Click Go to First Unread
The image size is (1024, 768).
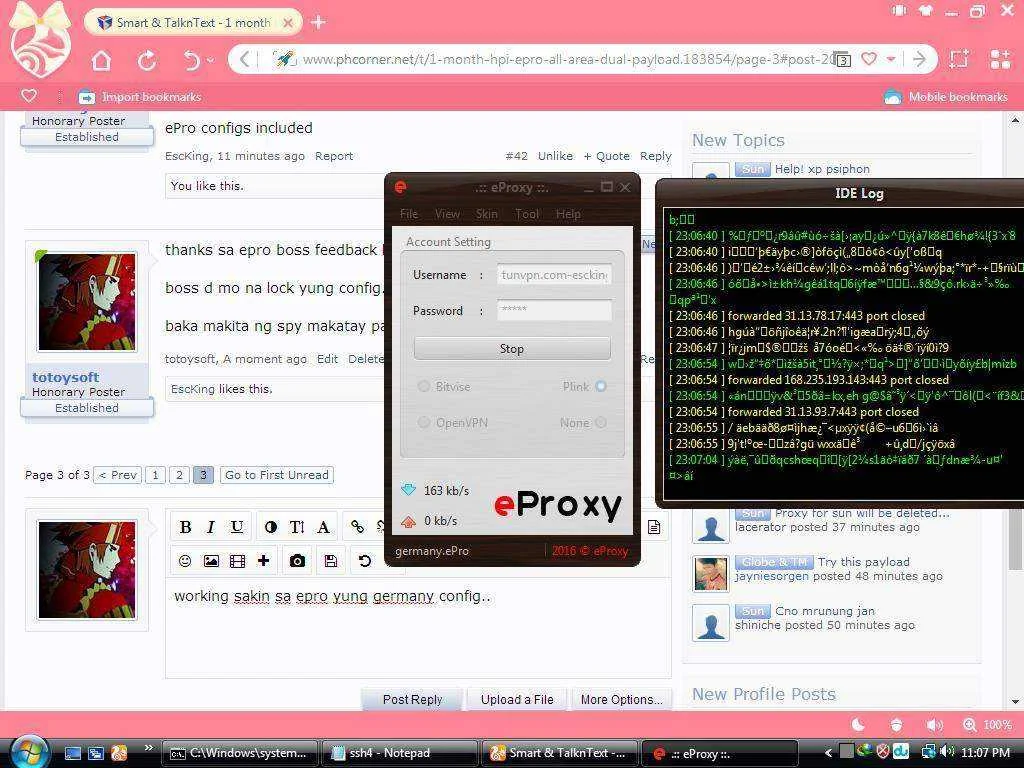(x=277, y=475)
